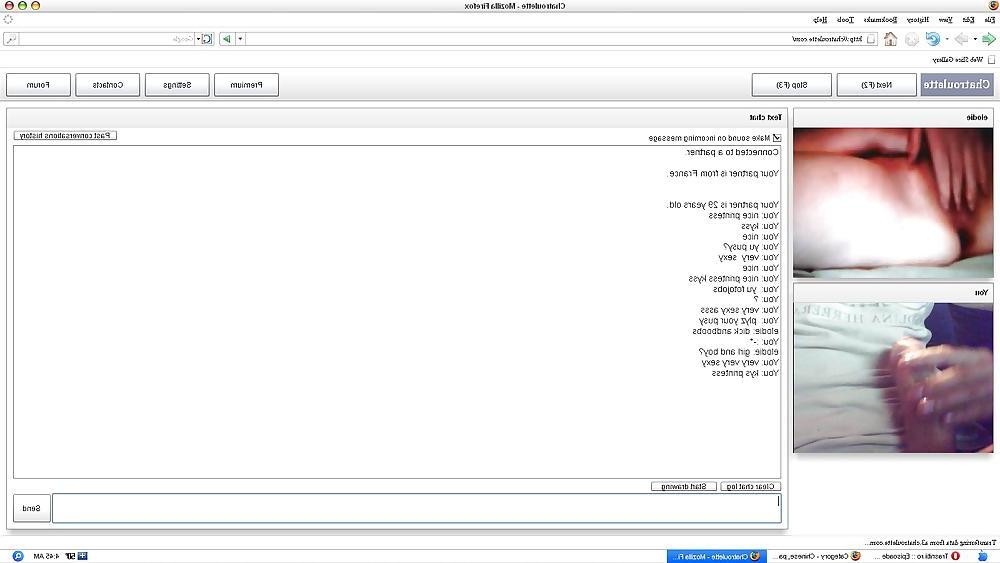This screenshot has width=1000, height=563.
Task: Open the Help menu
Action: tap(820, 20)
